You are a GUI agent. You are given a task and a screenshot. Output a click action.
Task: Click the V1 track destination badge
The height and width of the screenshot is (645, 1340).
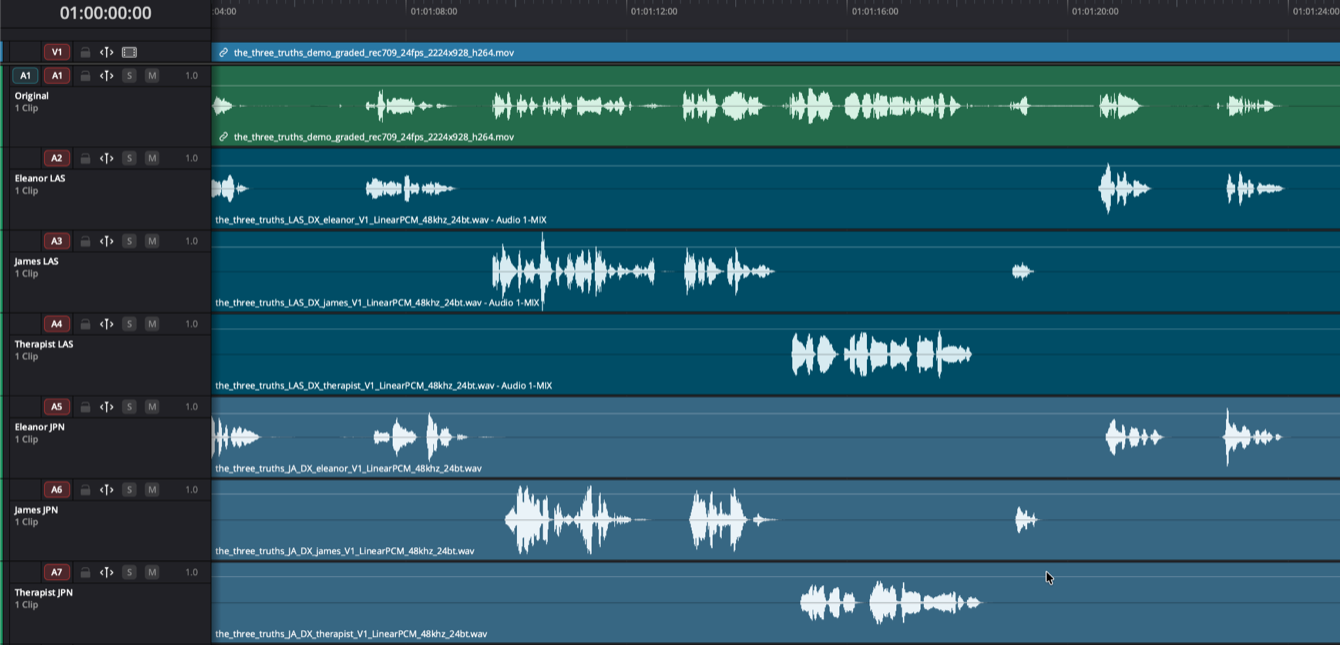coord(57,52)
